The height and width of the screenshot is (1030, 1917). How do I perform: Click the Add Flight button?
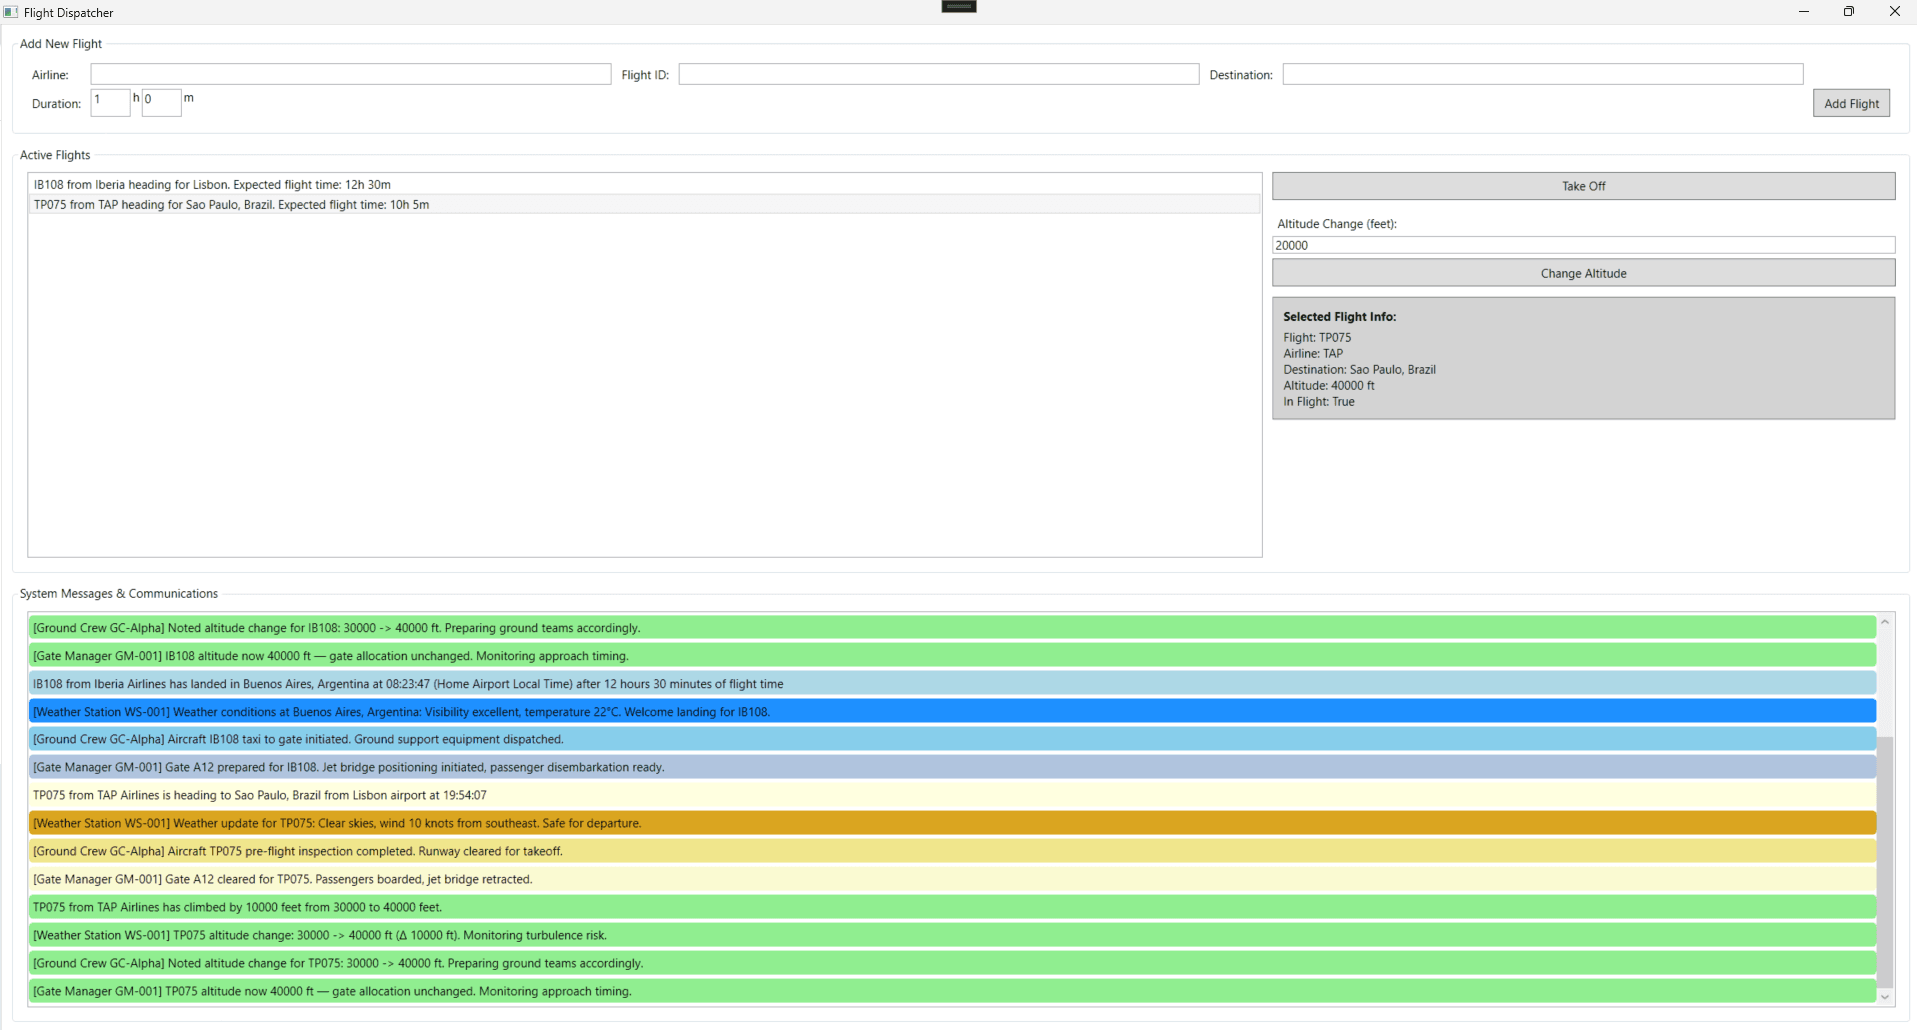click(x=1850, y=102)
